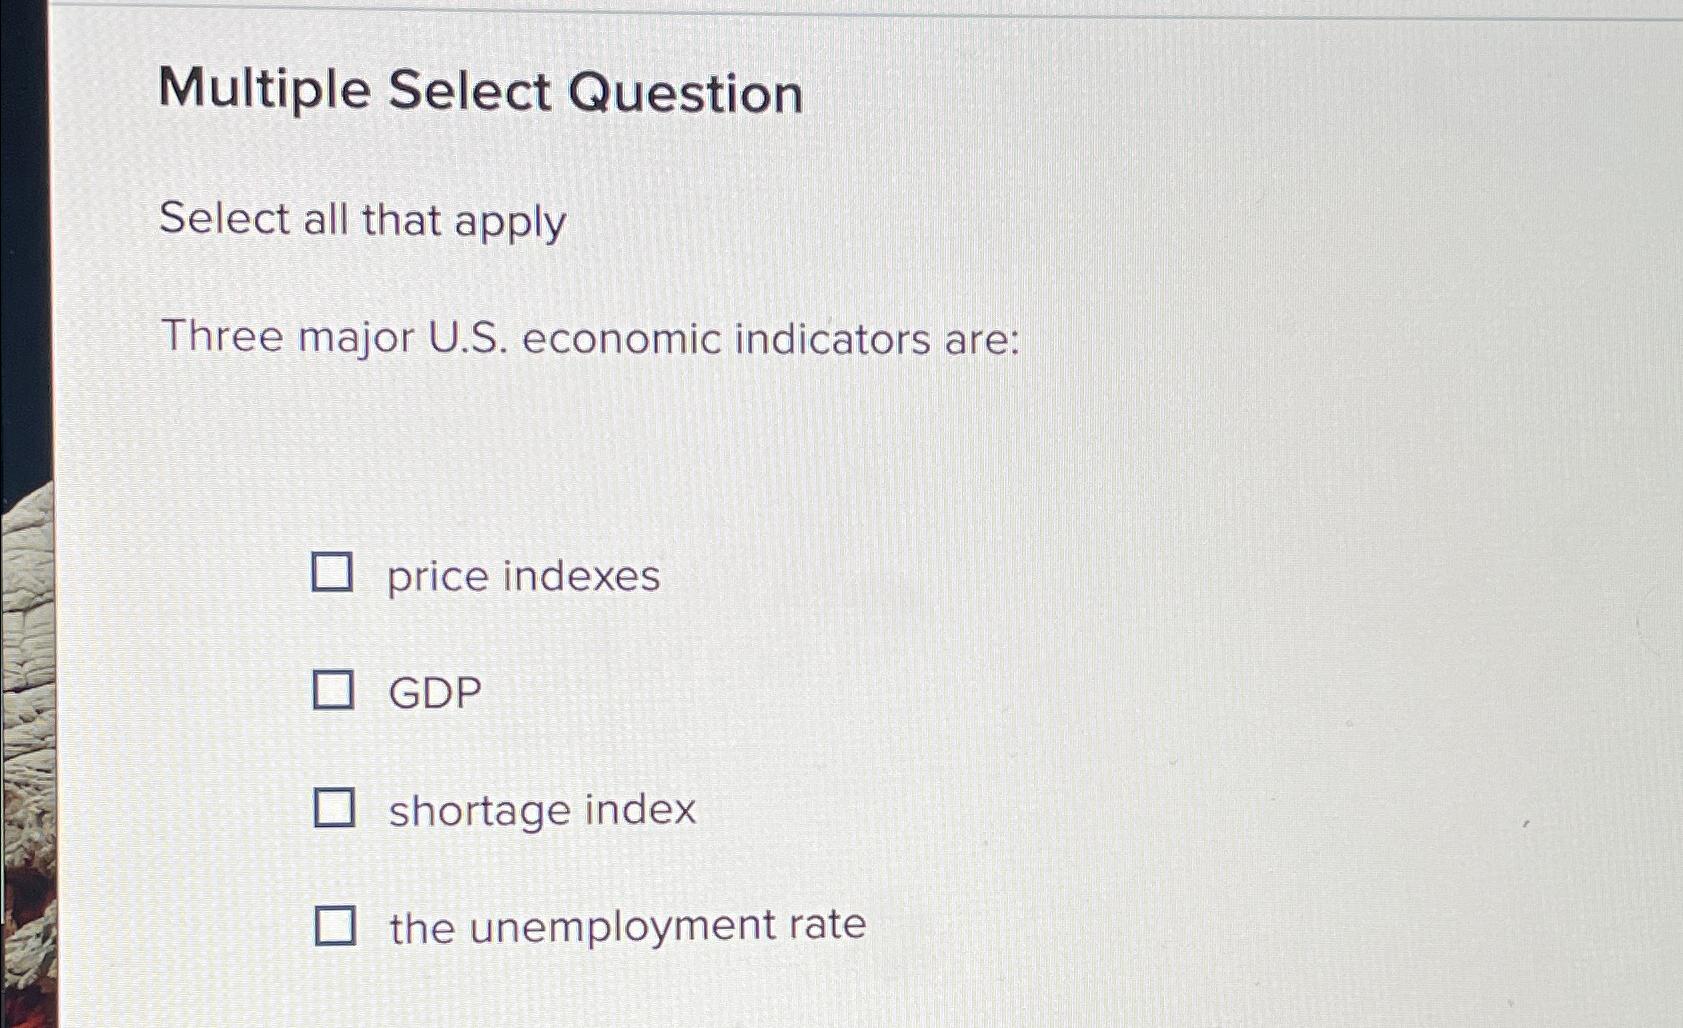Mark price indexes as a correct answer
This screenshot has height=1028, width=1683.
pyautogui.click(x=336, y=574)
